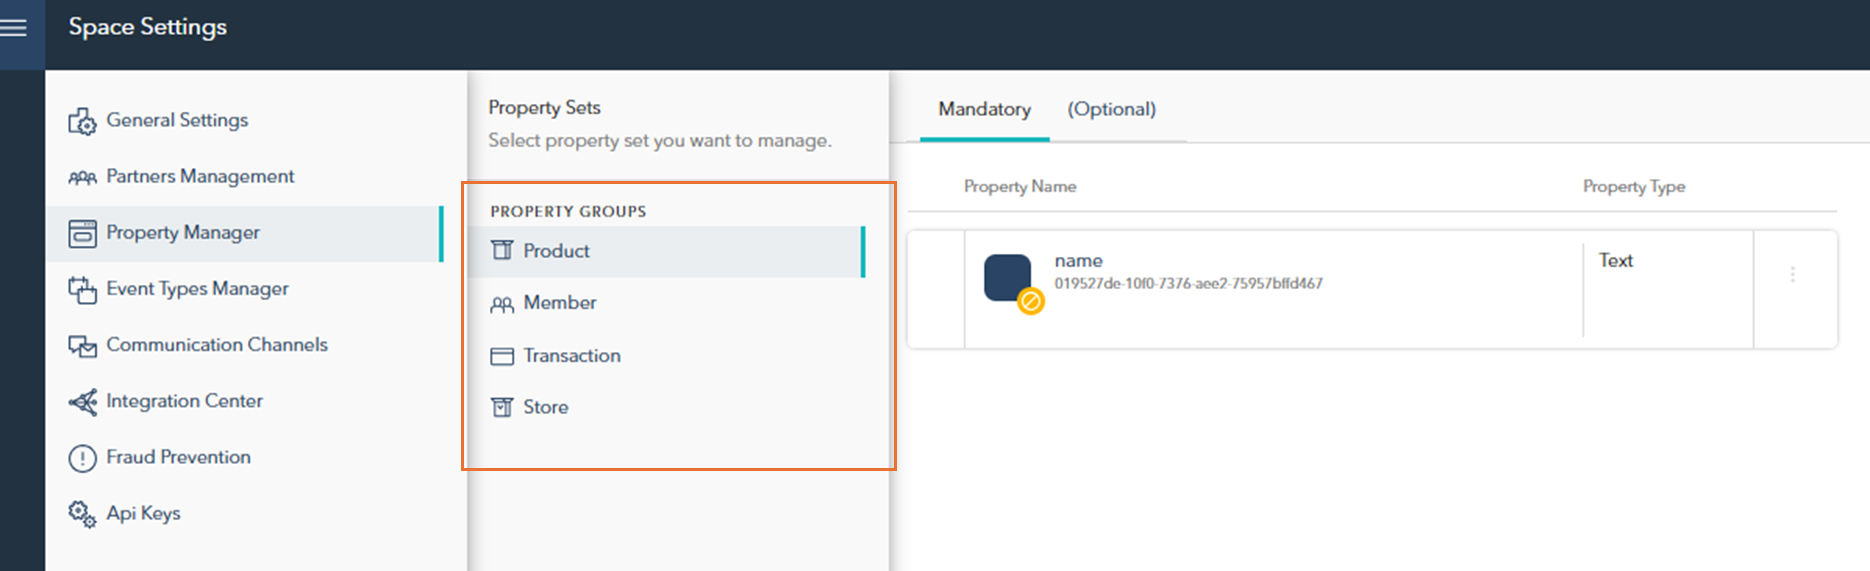The height and width of the screenshot is (571, 1870).
Task: Click the Fraud Prevention alert icon
Action: [x=82, y=458]
